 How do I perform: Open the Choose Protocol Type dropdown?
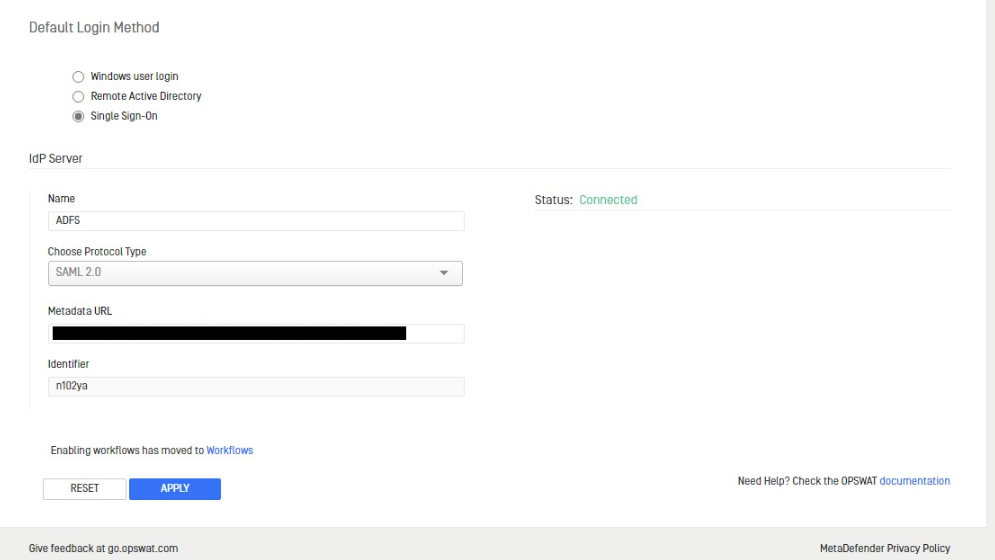click(x=255, y=273)
